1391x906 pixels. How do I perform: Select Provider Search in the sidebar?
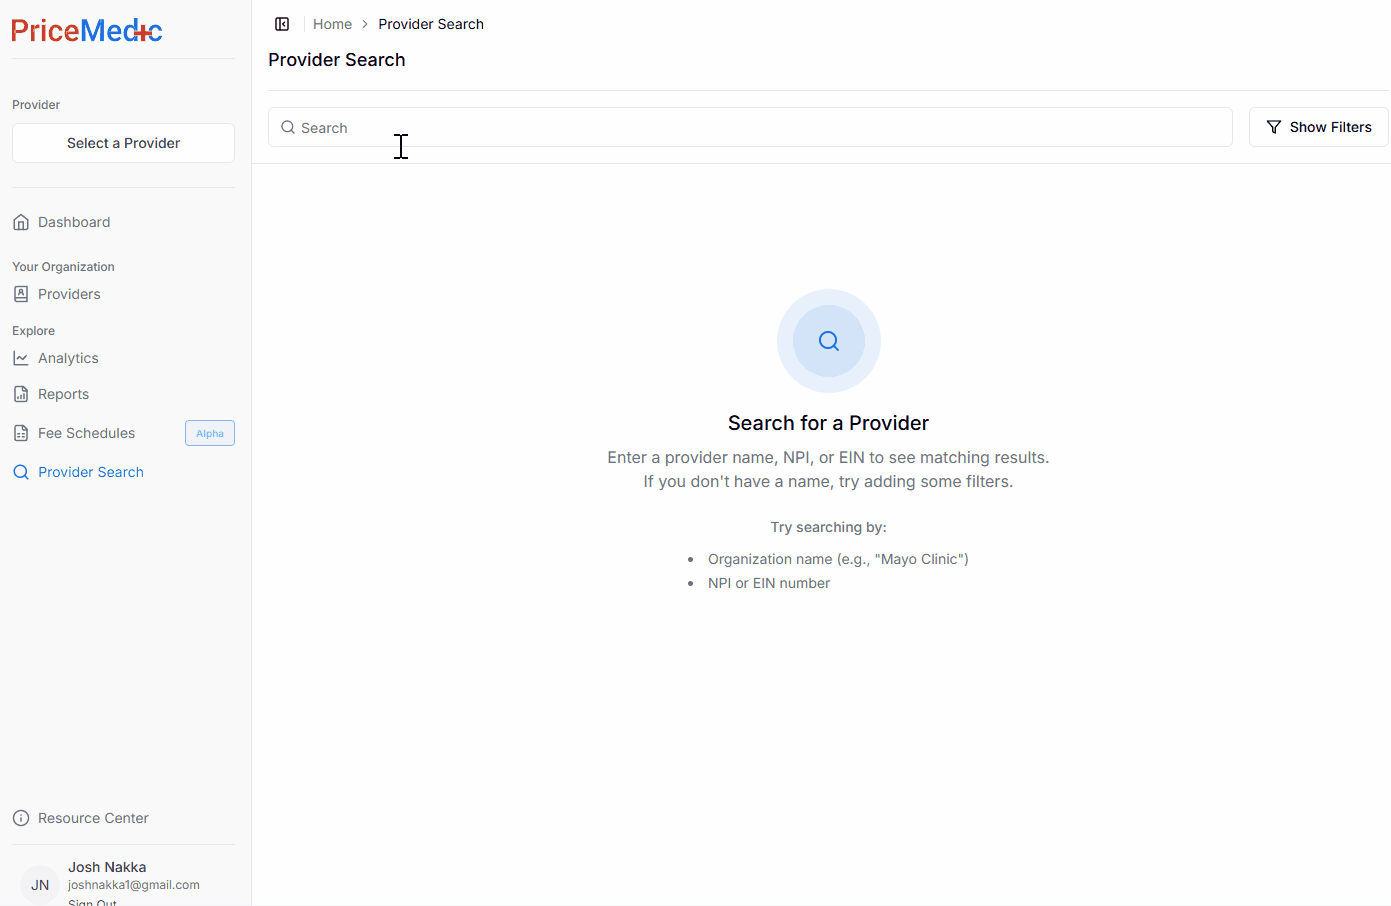[91, 472]
